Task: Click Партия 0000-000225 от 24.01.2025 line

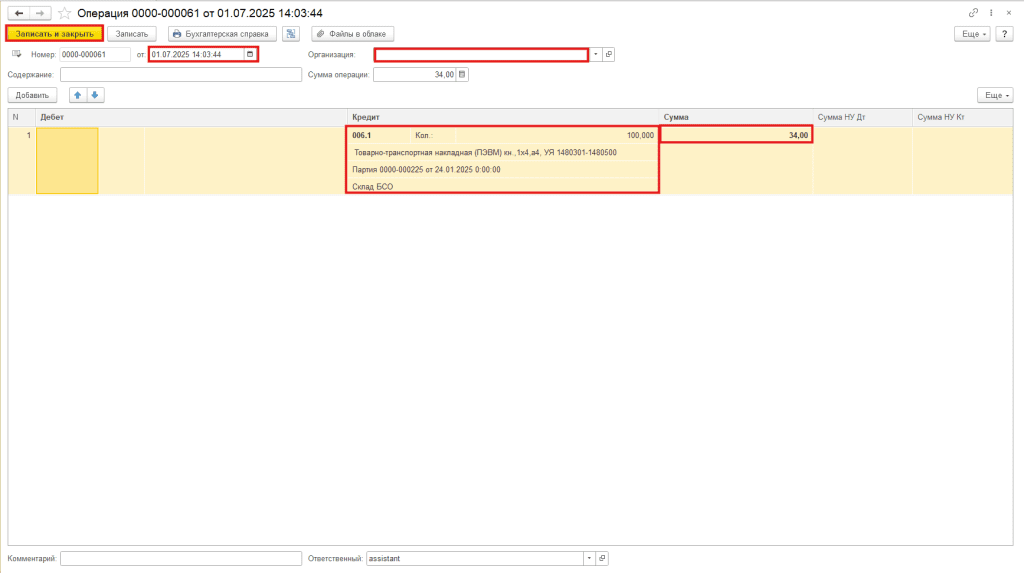Action: pos(502,169)
